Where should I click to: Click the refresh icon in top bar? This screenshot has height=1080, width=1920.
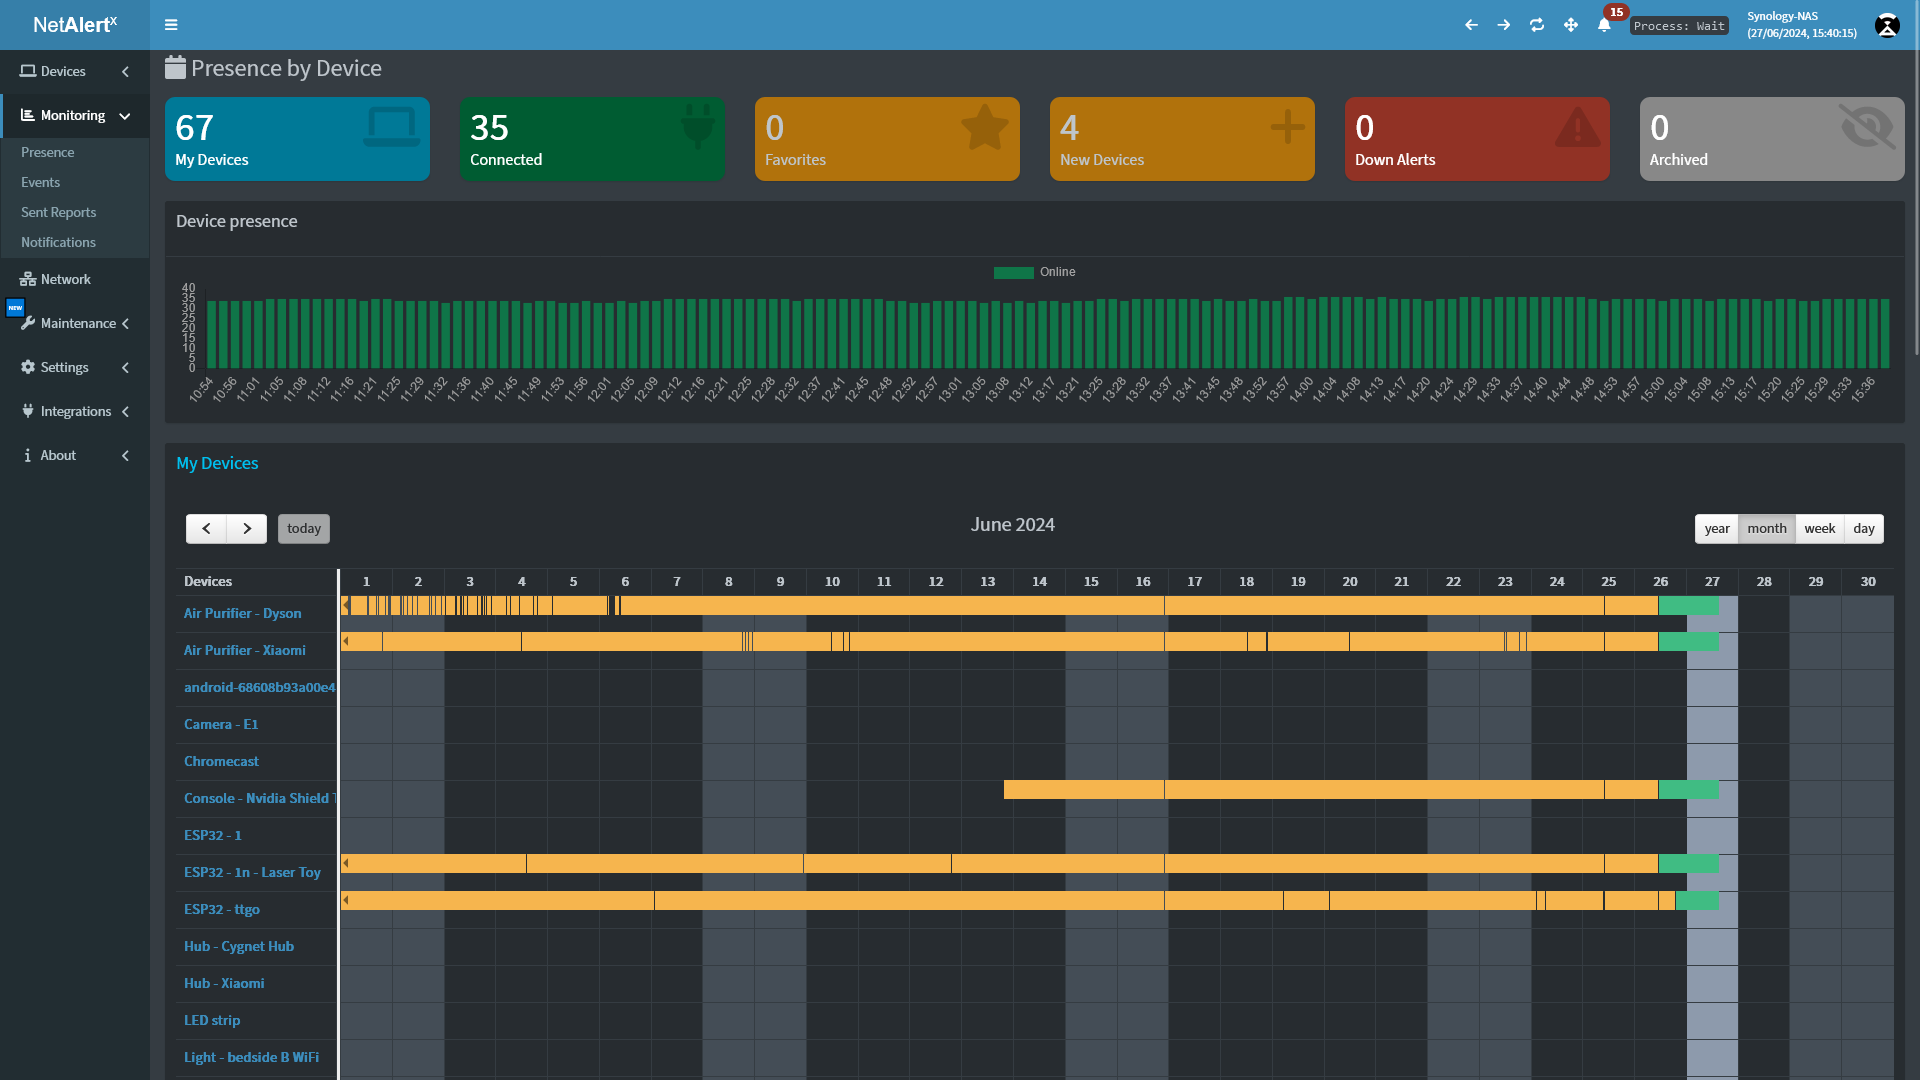(1537, 25)
